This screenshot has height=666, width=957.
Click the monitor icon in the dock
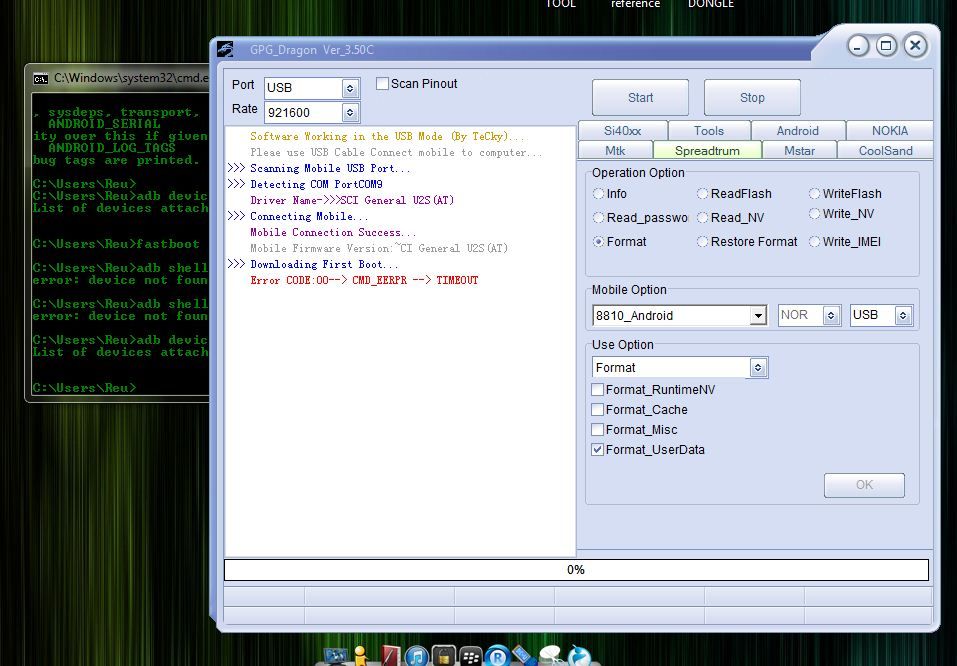[336, 656]
